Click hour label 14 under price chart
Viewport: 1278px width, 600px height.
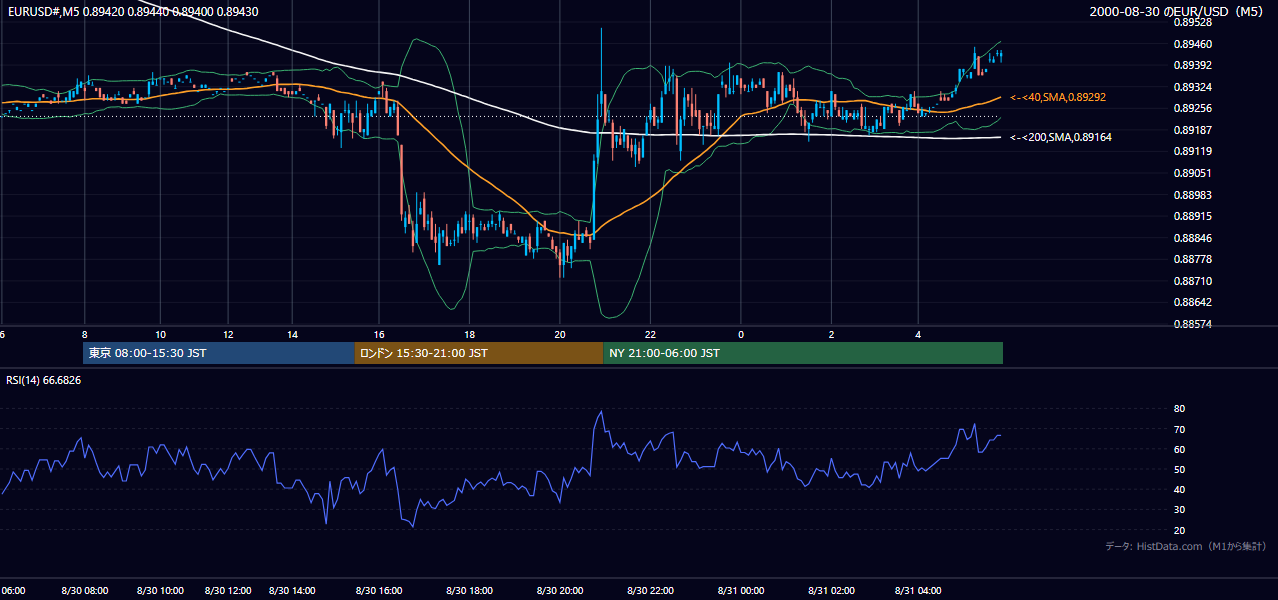(x=293, y=334)
